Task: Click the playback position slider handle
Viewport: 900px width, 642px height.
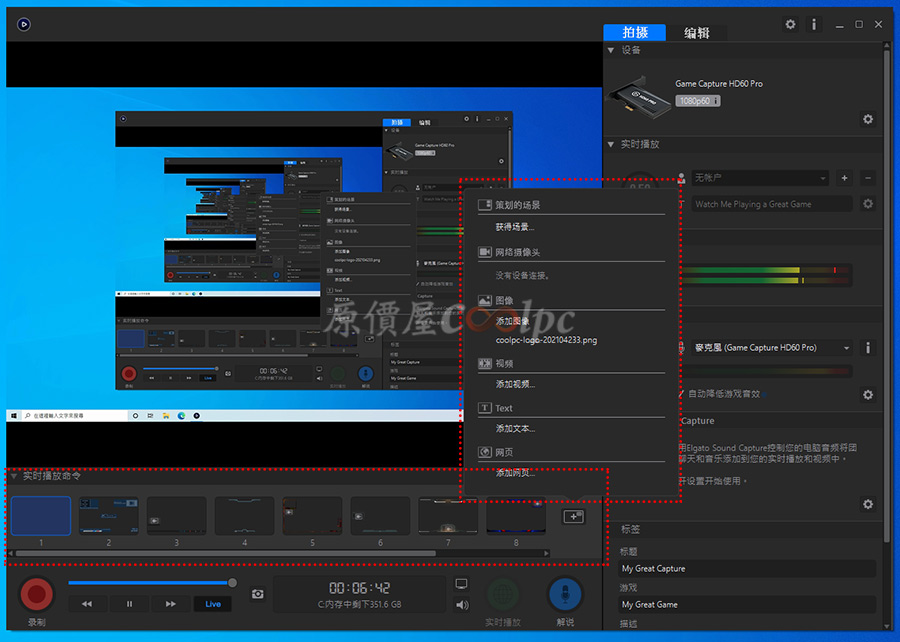Action: (232, 583)
